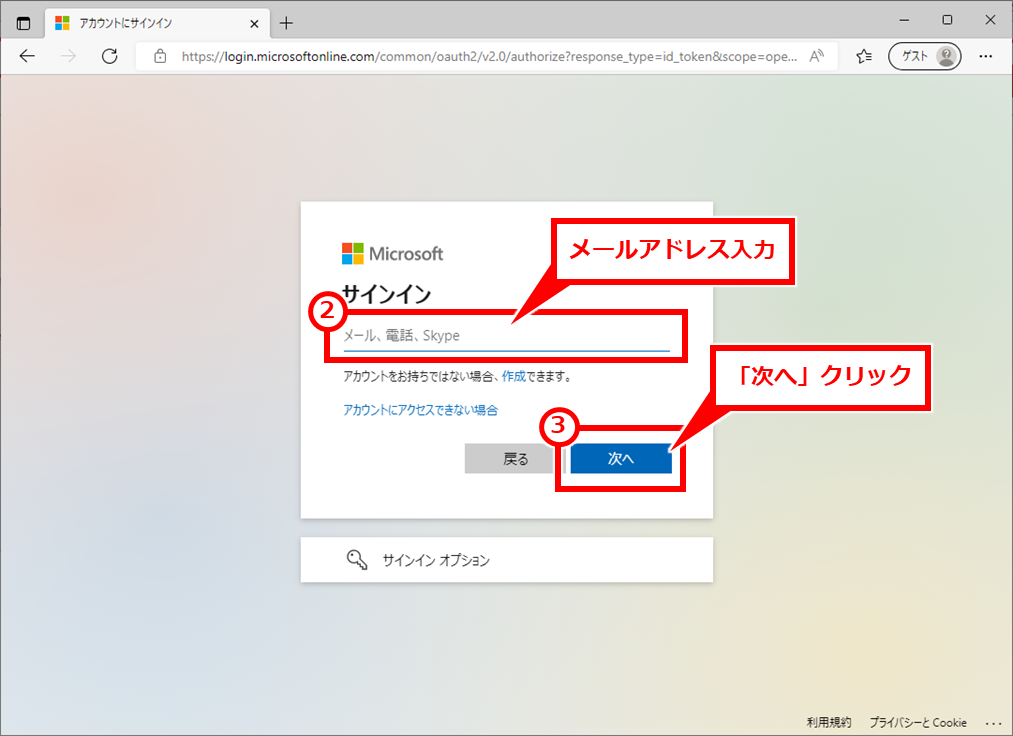Add a new browser tab
Viewport: 1013px width, 736px height.
(286, 24)
